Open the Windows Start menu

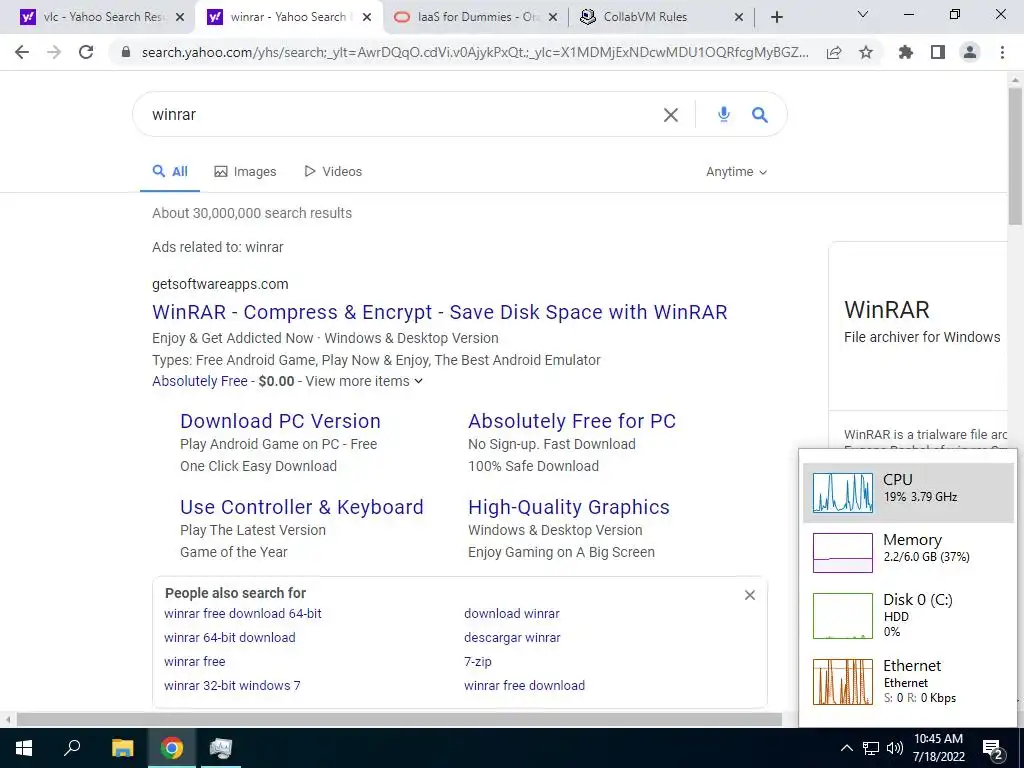(x=24, y=748)
